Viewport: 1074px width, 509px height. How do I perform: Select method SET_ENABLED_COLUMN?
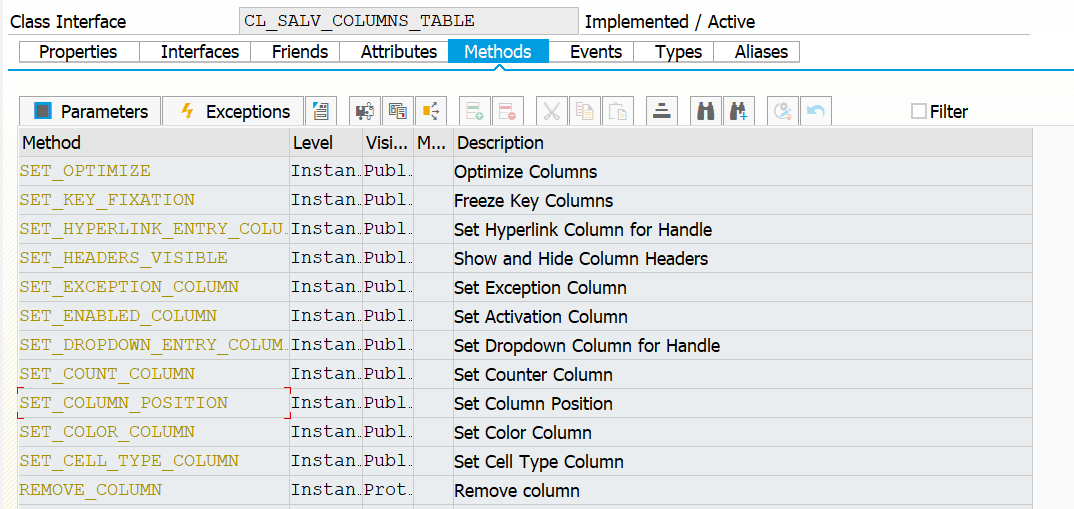click(154, 316)
